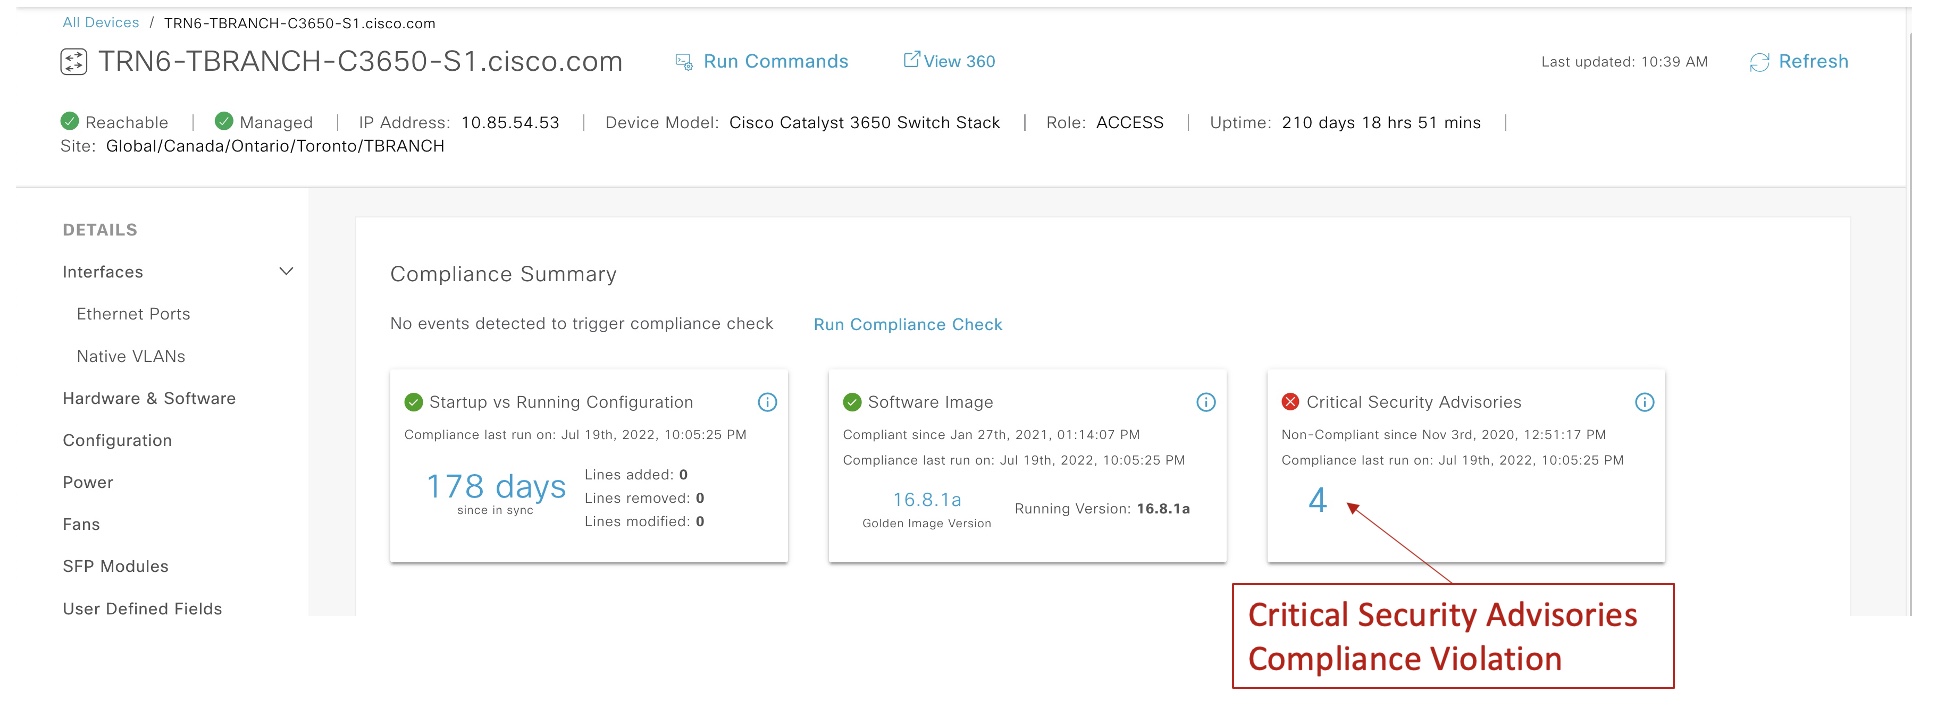Open Hardware & Software details
1936x718 pixels.
coord(149,398)
